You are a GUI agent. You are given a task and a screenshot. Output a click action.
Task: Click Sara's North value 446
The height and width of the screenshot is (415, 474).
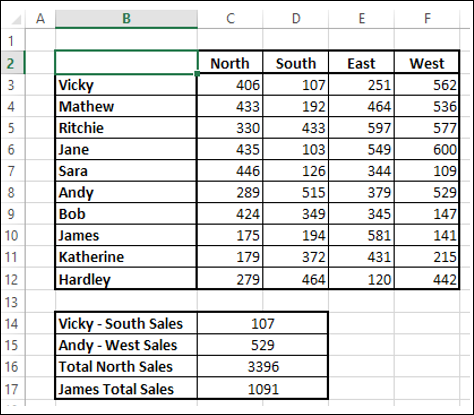(230, 171)
